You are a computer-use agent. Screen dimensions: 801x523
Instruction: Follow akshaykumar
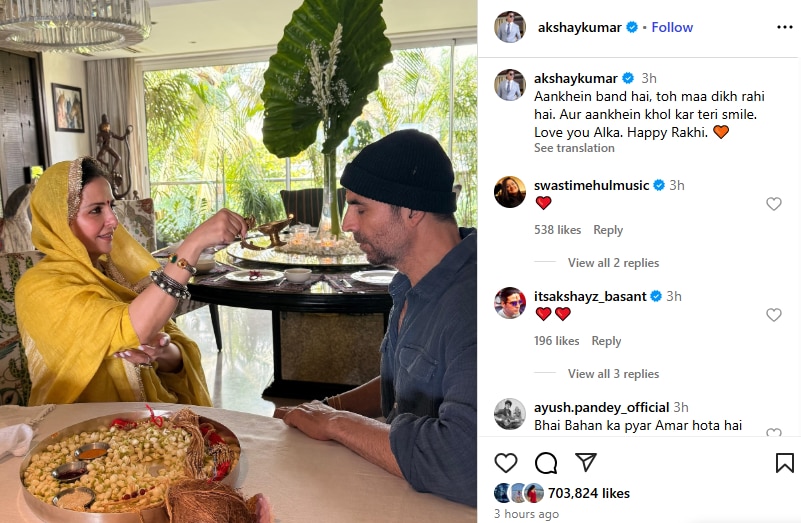click(x=672, y=27)
